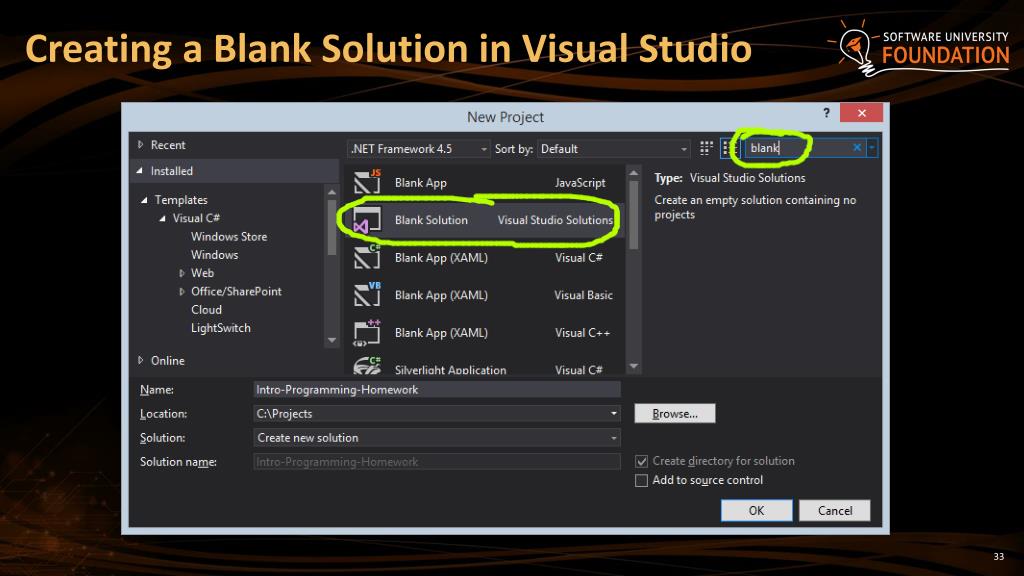
Task: Expand the Web tree node
Action: (182, 273)
